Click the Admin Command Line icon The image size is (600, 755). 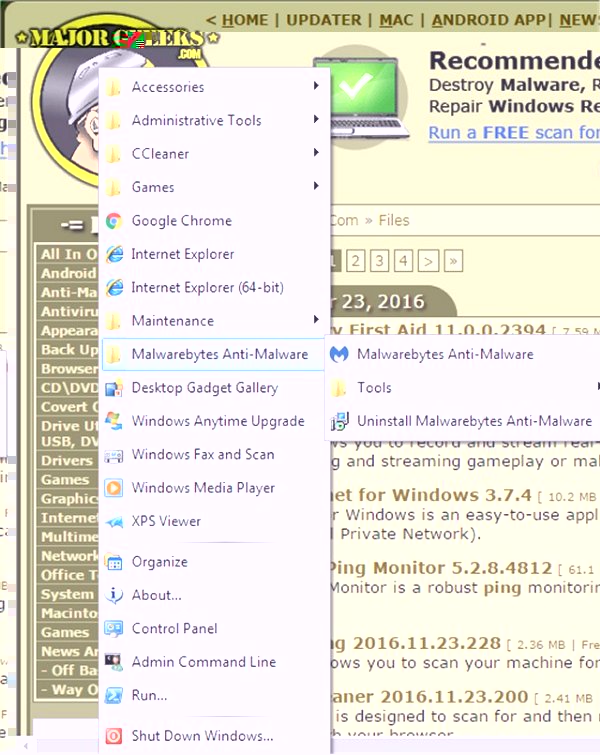114,662
